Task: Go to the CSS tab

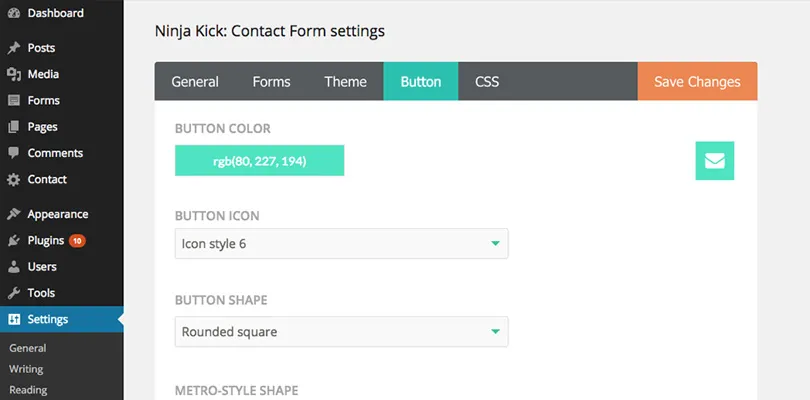Action: coord(487,82)
